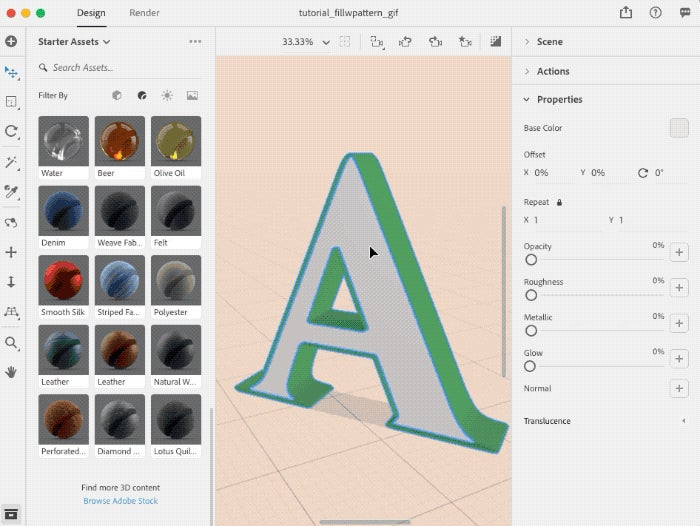700x526 pixels.
Task: Filter assets by materials
Action: [142, 96]
